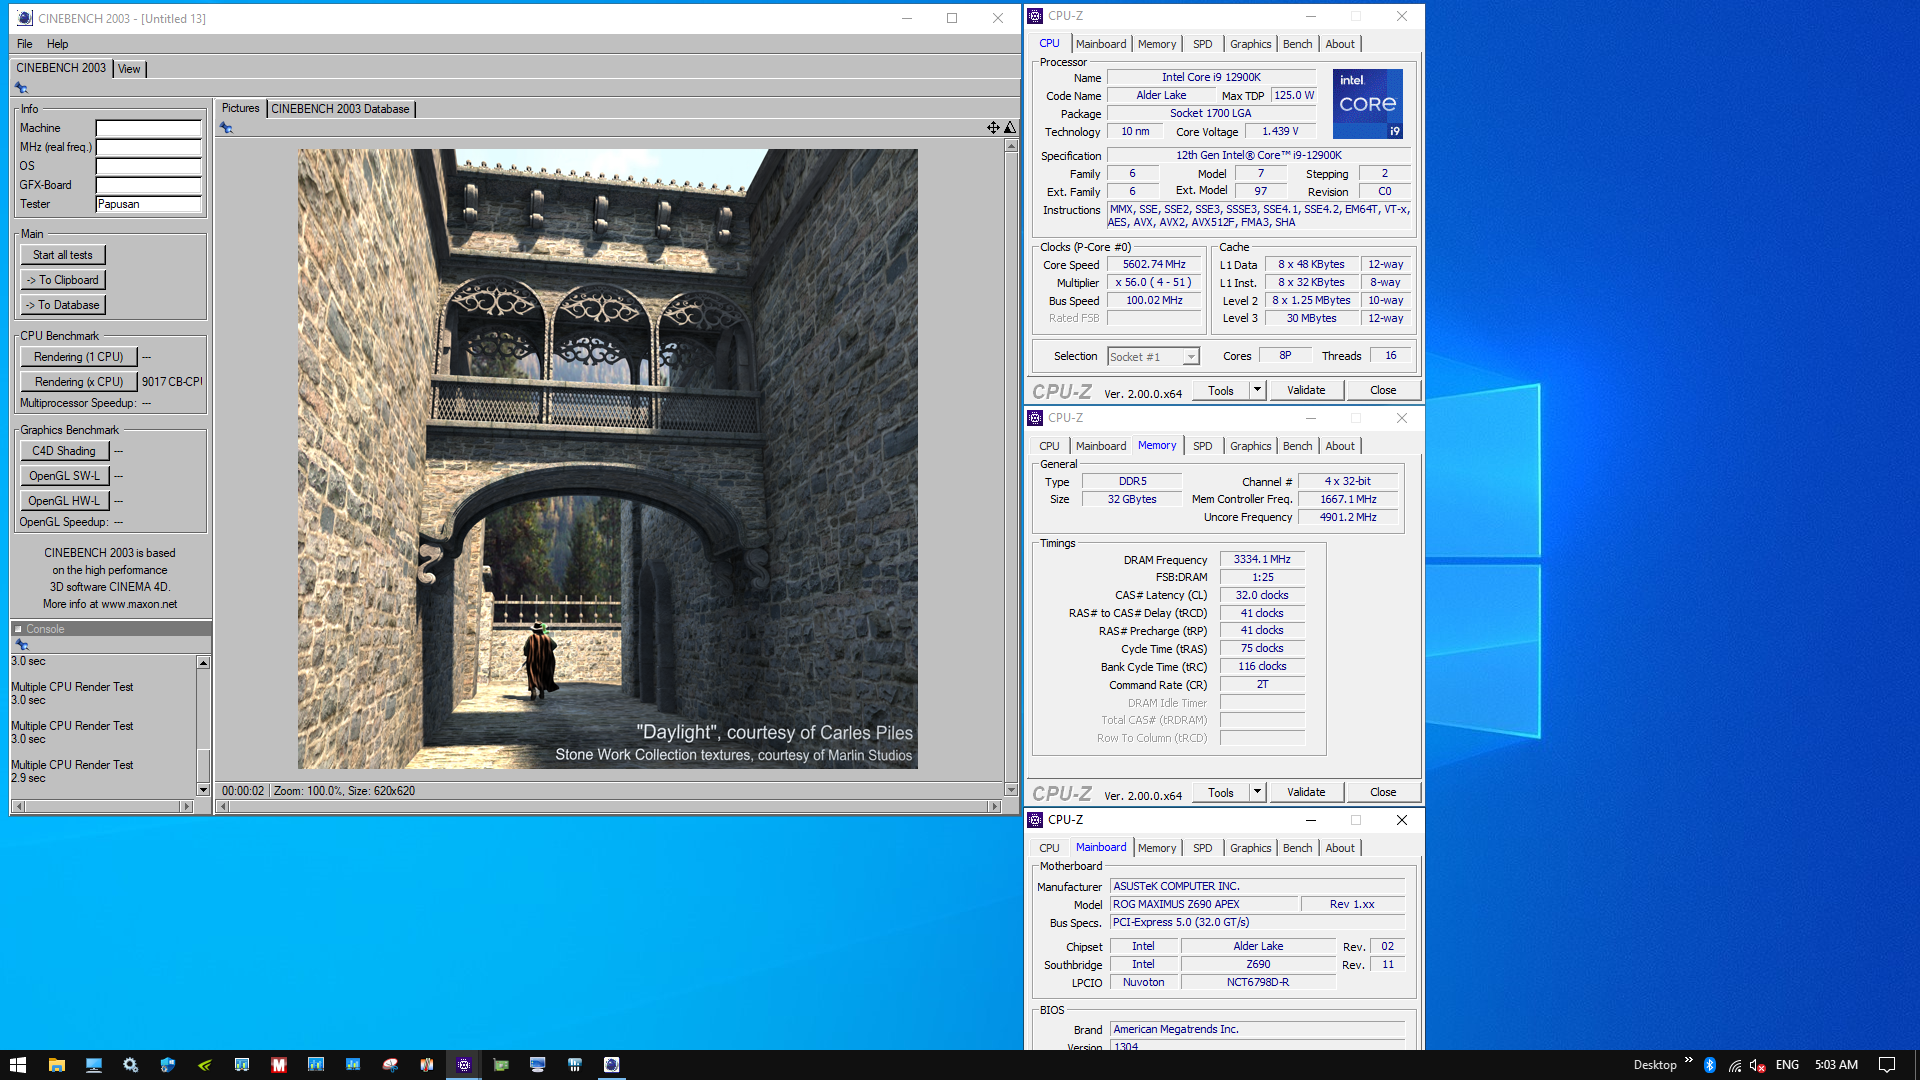Click the CINEBENCH app icon in its title bar
Screen dimensions: 1920x1080
click(25, 18)
